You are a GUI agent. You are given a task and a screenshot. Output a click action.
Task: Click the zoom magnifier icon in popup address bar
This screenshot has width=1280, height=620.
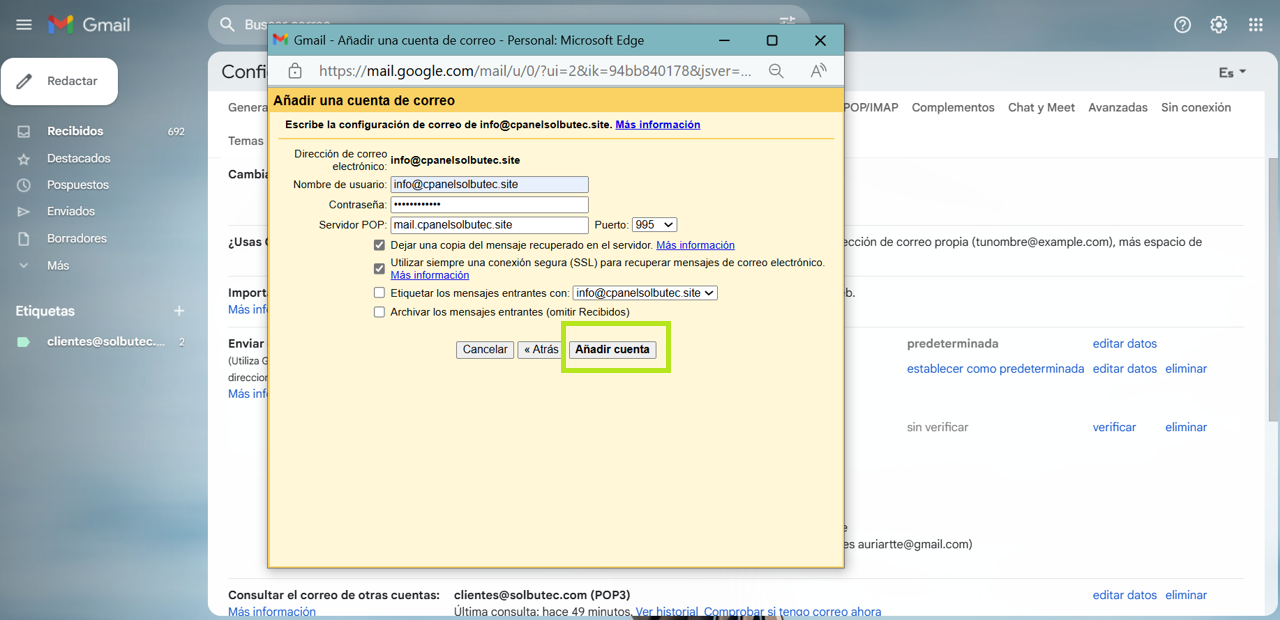click(x=776, y=71)
